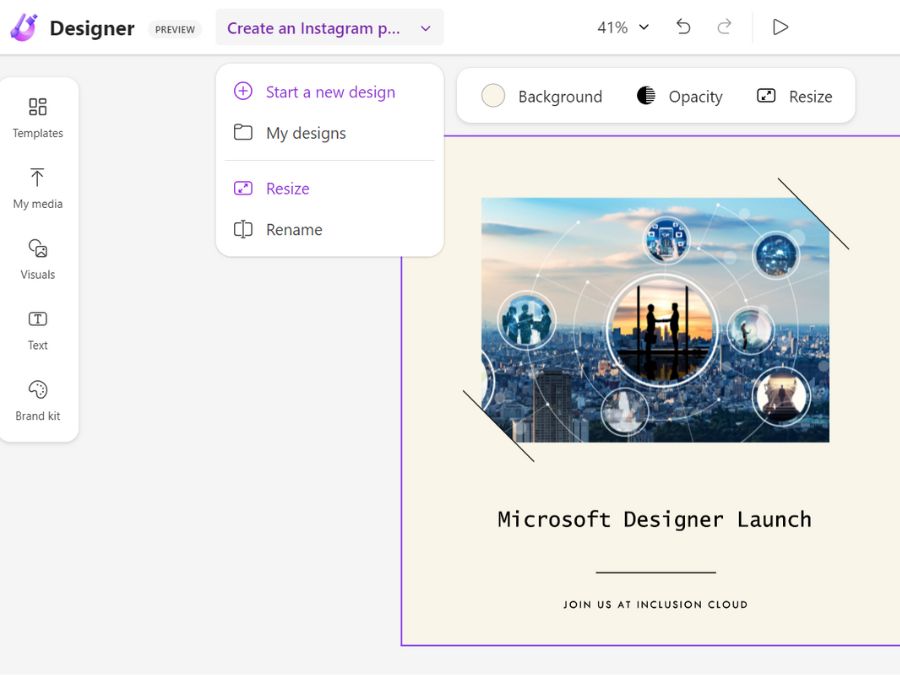Viewport: 900px width, 675px height.
Task: Redo the last action
Action: coord(724,27)
